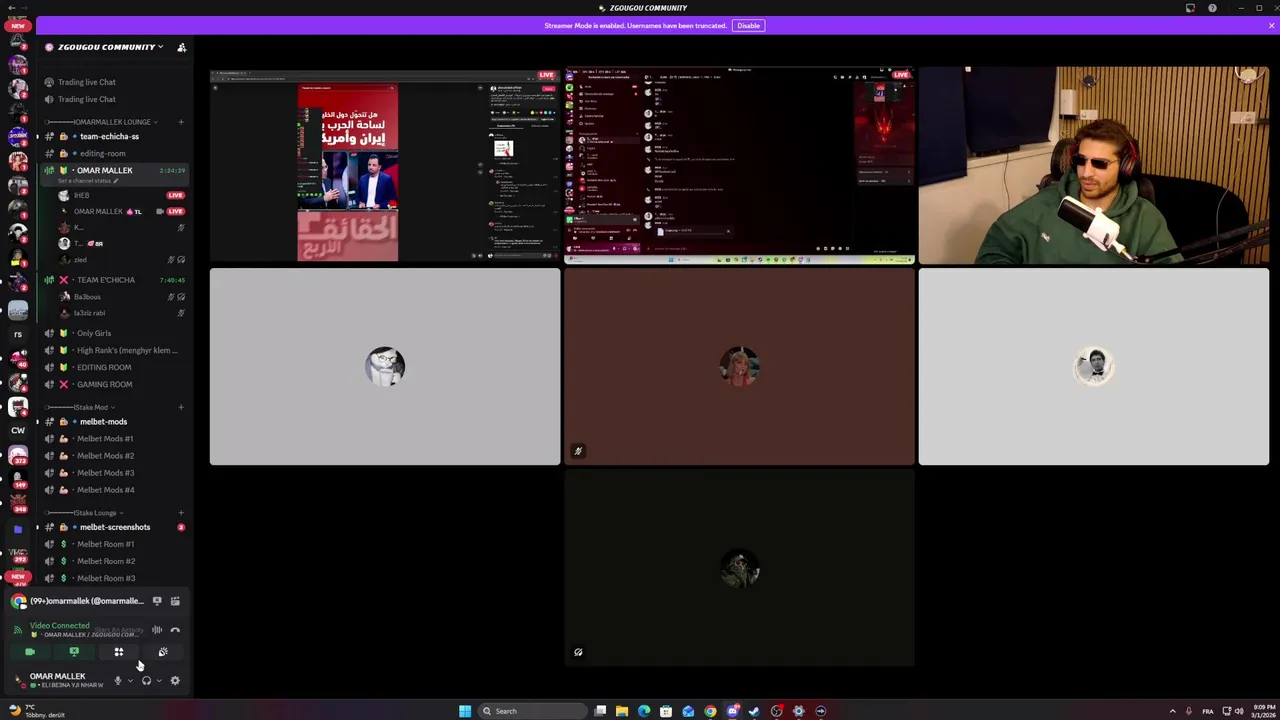Select user zied in voice channel
Image resolution: width=1280 pixels, height=720 pixels.
122,260
